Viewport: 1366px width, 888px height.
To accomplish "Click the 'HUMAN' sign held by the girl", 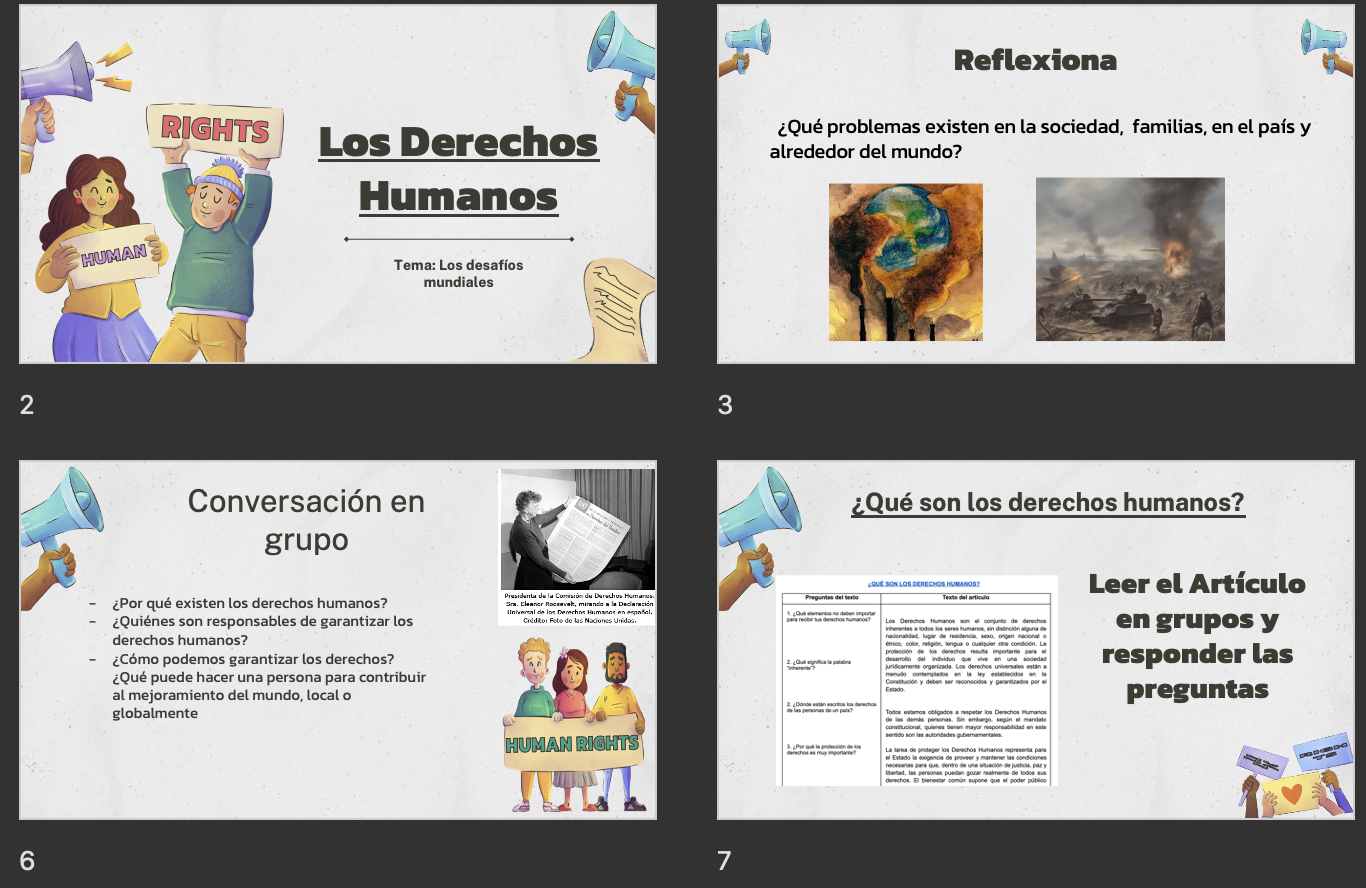I will pyautogui.click(x=113, y=256).
